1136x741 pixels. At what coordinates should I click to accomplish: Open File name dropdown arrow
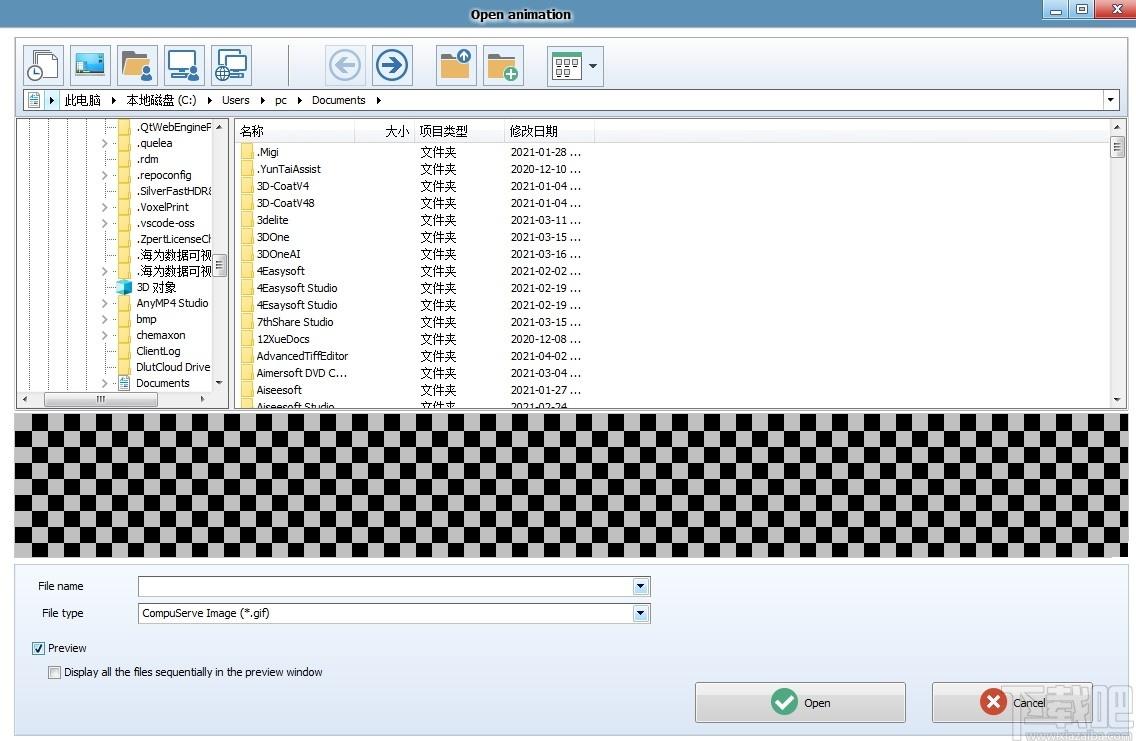(x=641, y=586)
